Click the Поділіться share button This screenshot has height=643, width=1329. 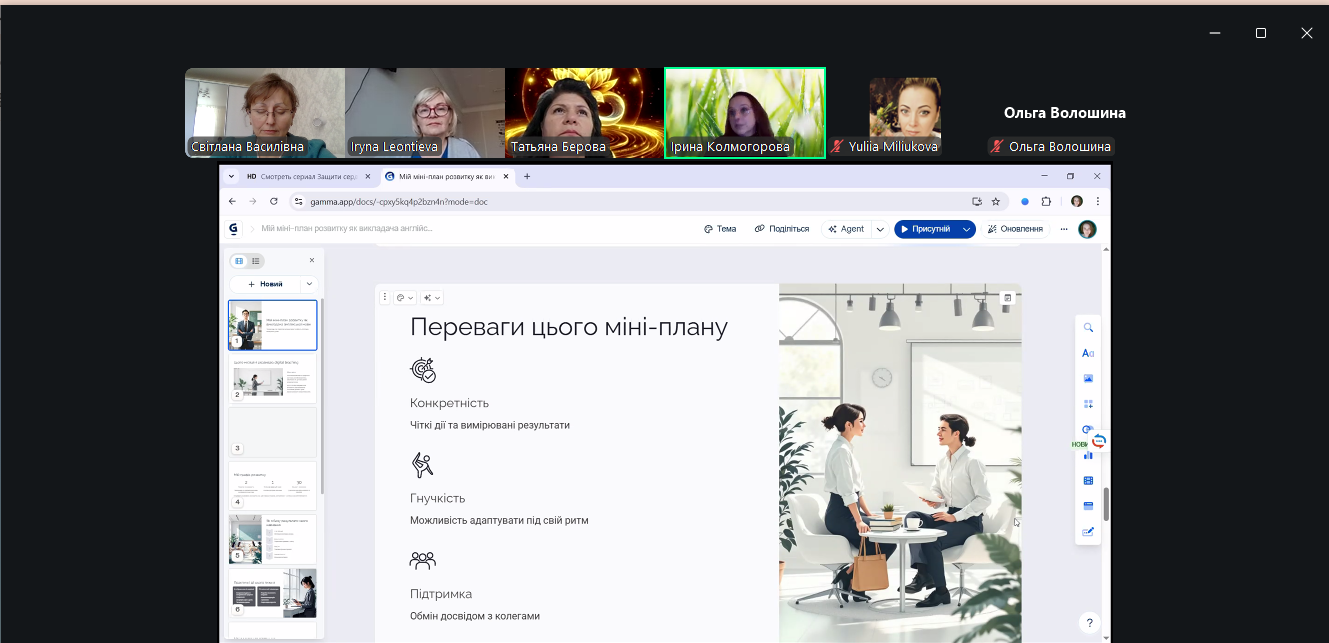click(782, 229)
